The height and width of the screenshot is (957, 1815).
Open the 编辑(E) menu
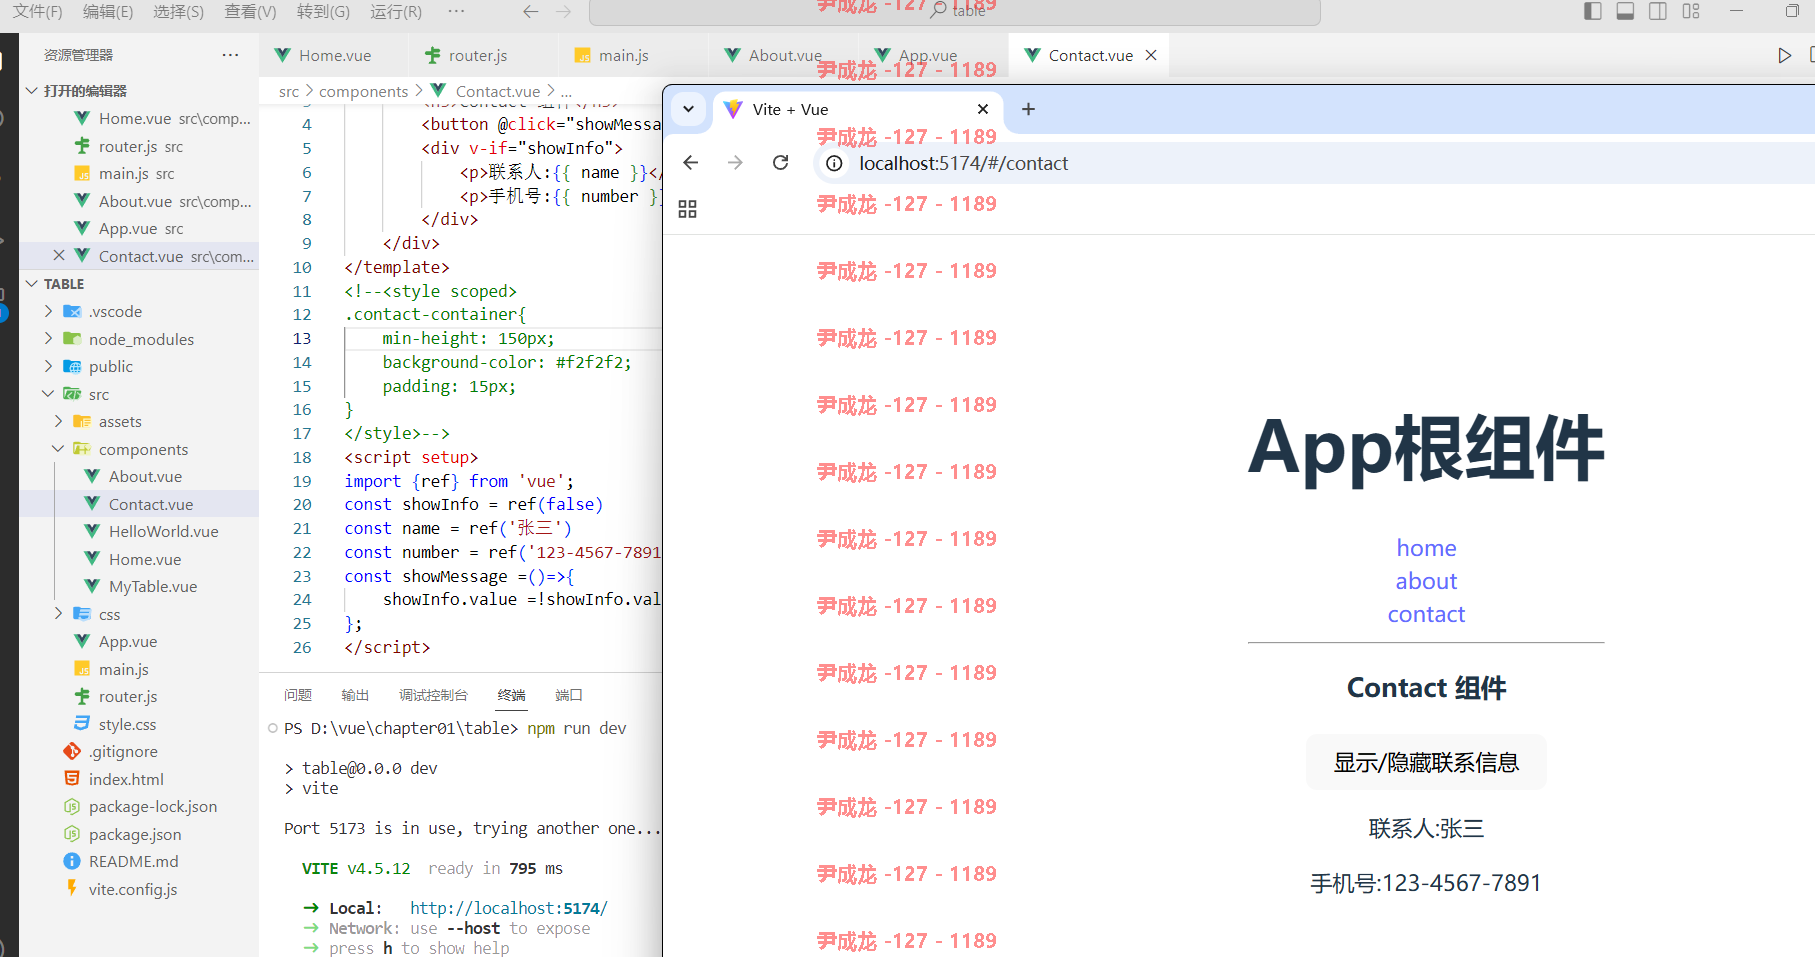[x=108, y=12]
